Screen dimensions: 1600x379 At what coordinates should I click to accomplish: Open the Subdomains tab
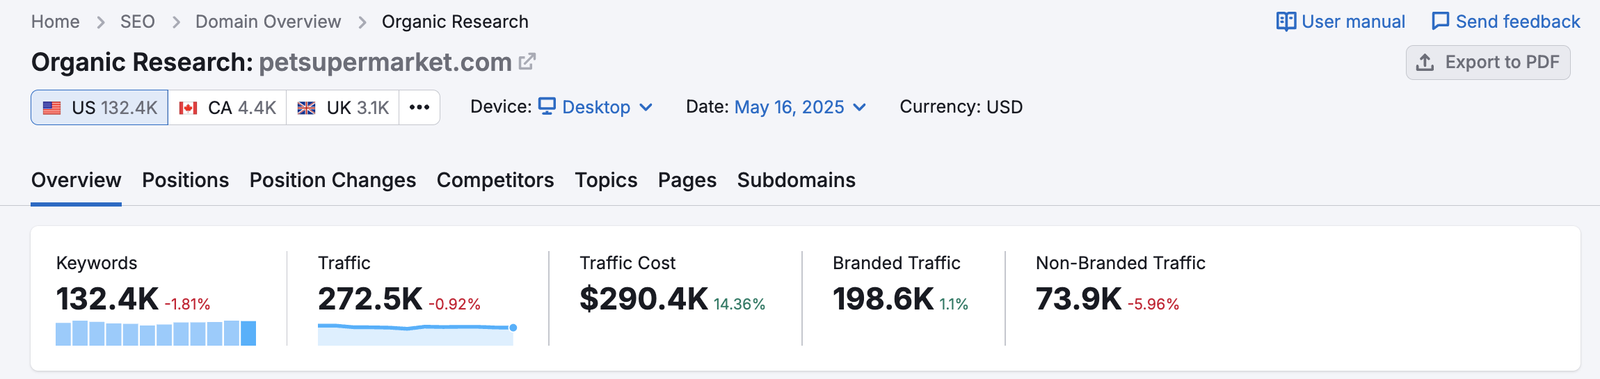[x=796, y=180]
